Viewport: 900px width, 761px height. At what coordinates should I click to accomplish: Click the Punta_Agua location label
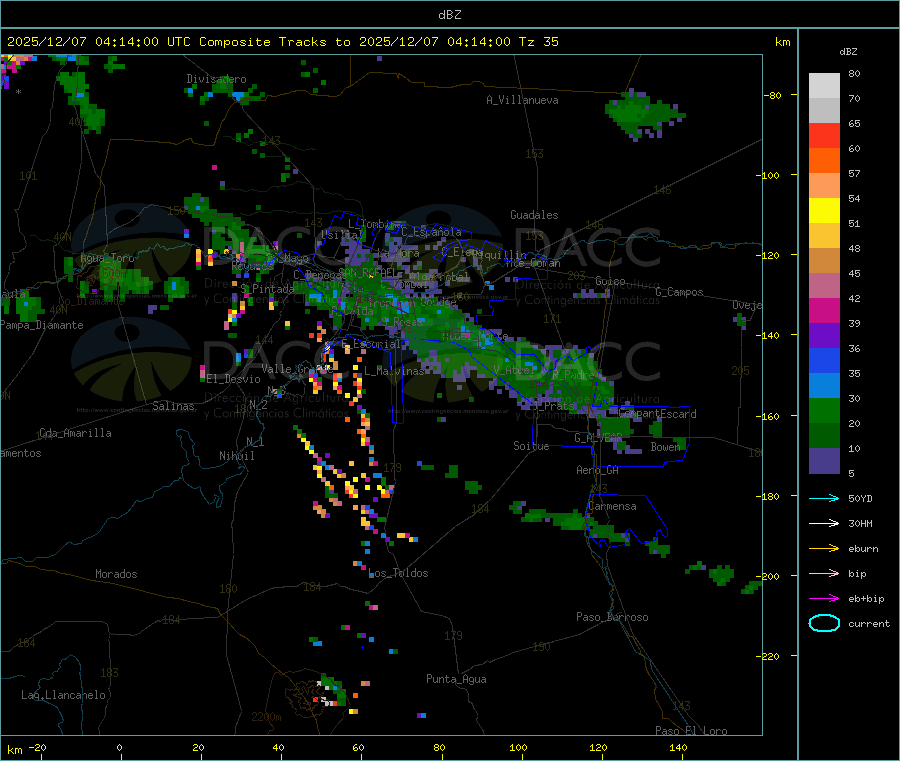[456, 680]
